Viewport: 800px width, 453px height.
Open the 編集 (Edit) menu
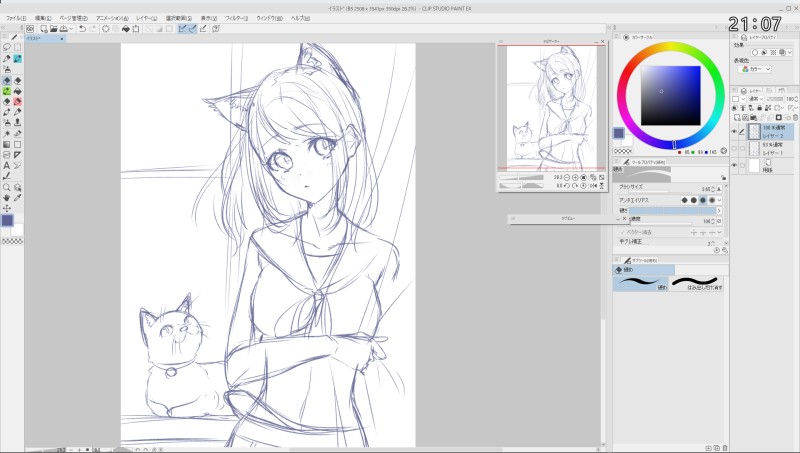point(43,18)
